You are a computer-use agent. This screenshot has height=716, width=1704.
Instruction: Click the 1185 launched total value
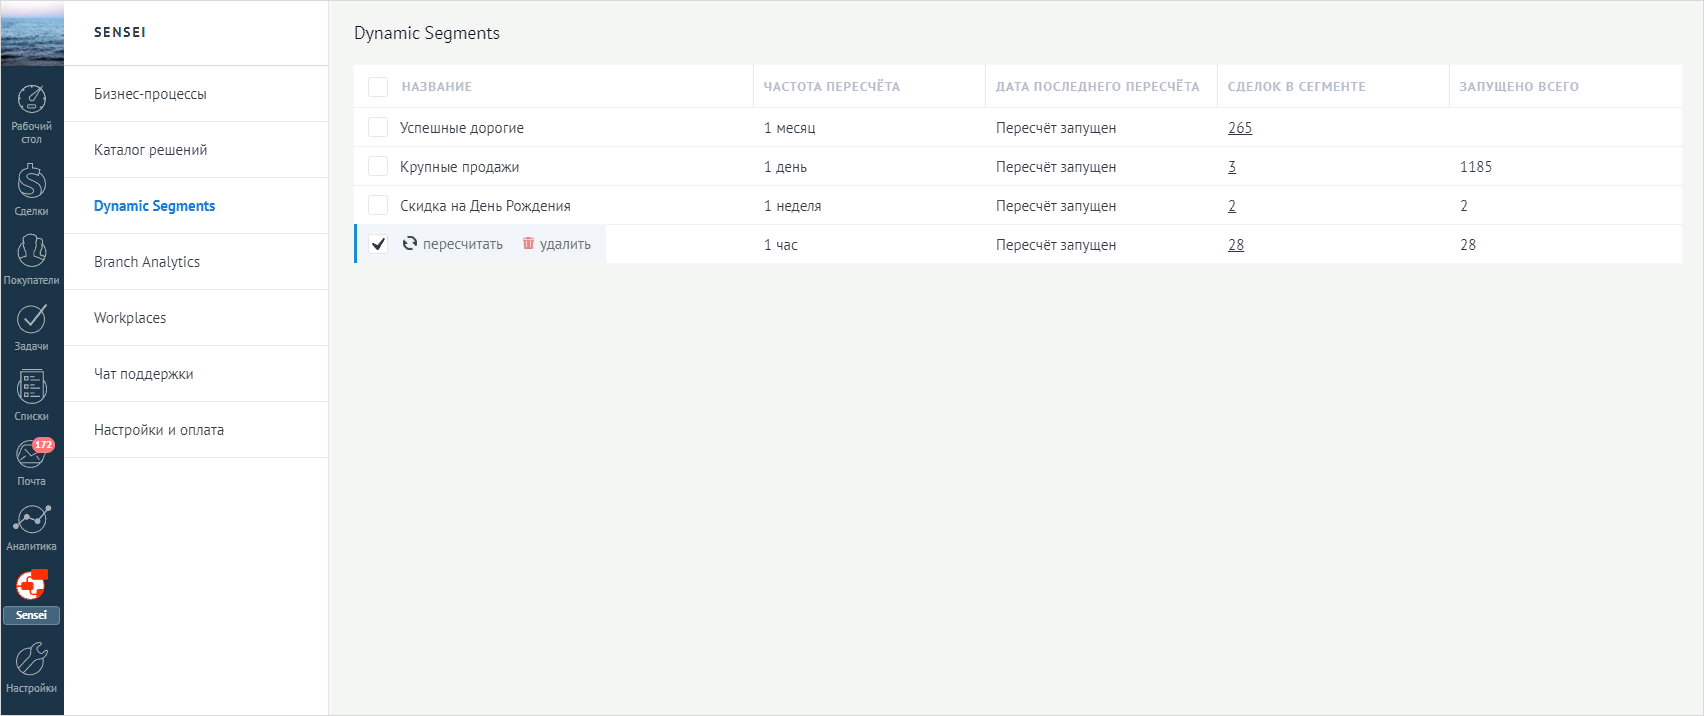pos(1476,167)
